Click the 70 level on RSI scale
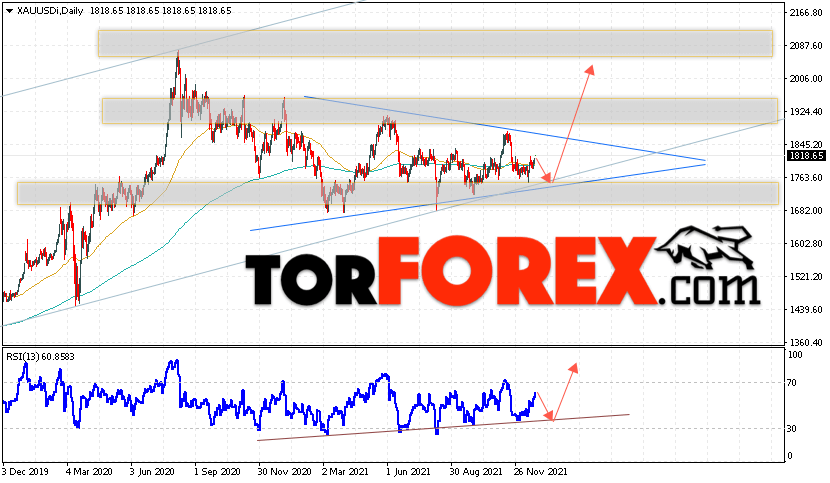 click(x=792, y=382)
